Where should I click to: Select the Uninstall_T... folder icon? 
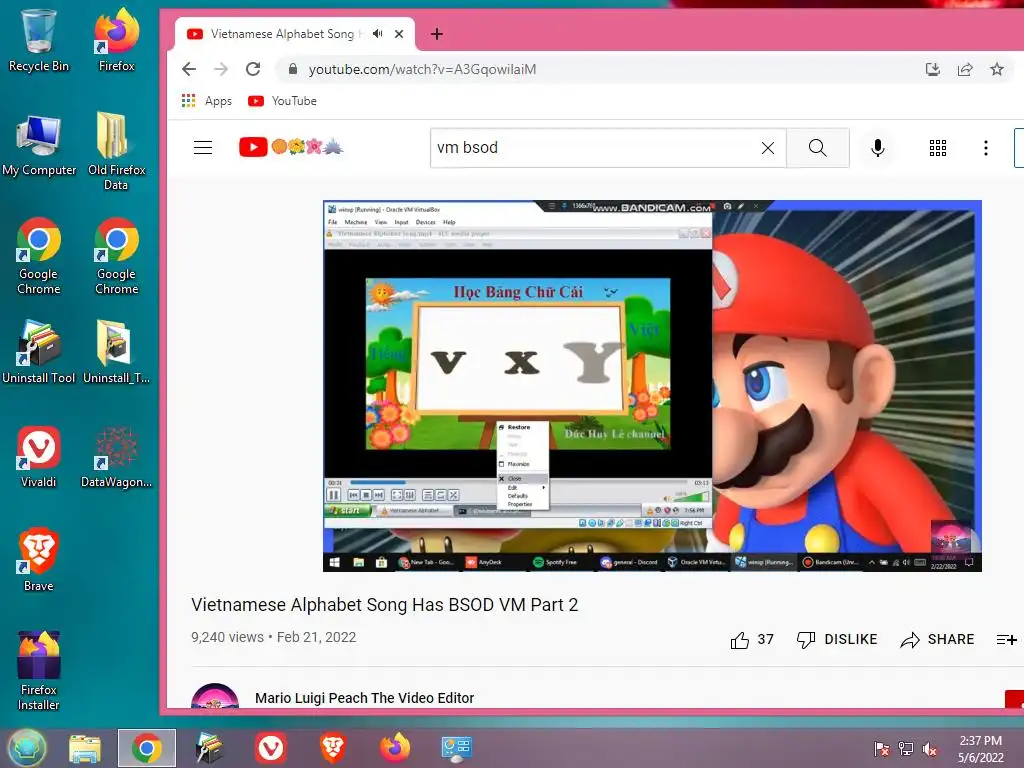116,353
